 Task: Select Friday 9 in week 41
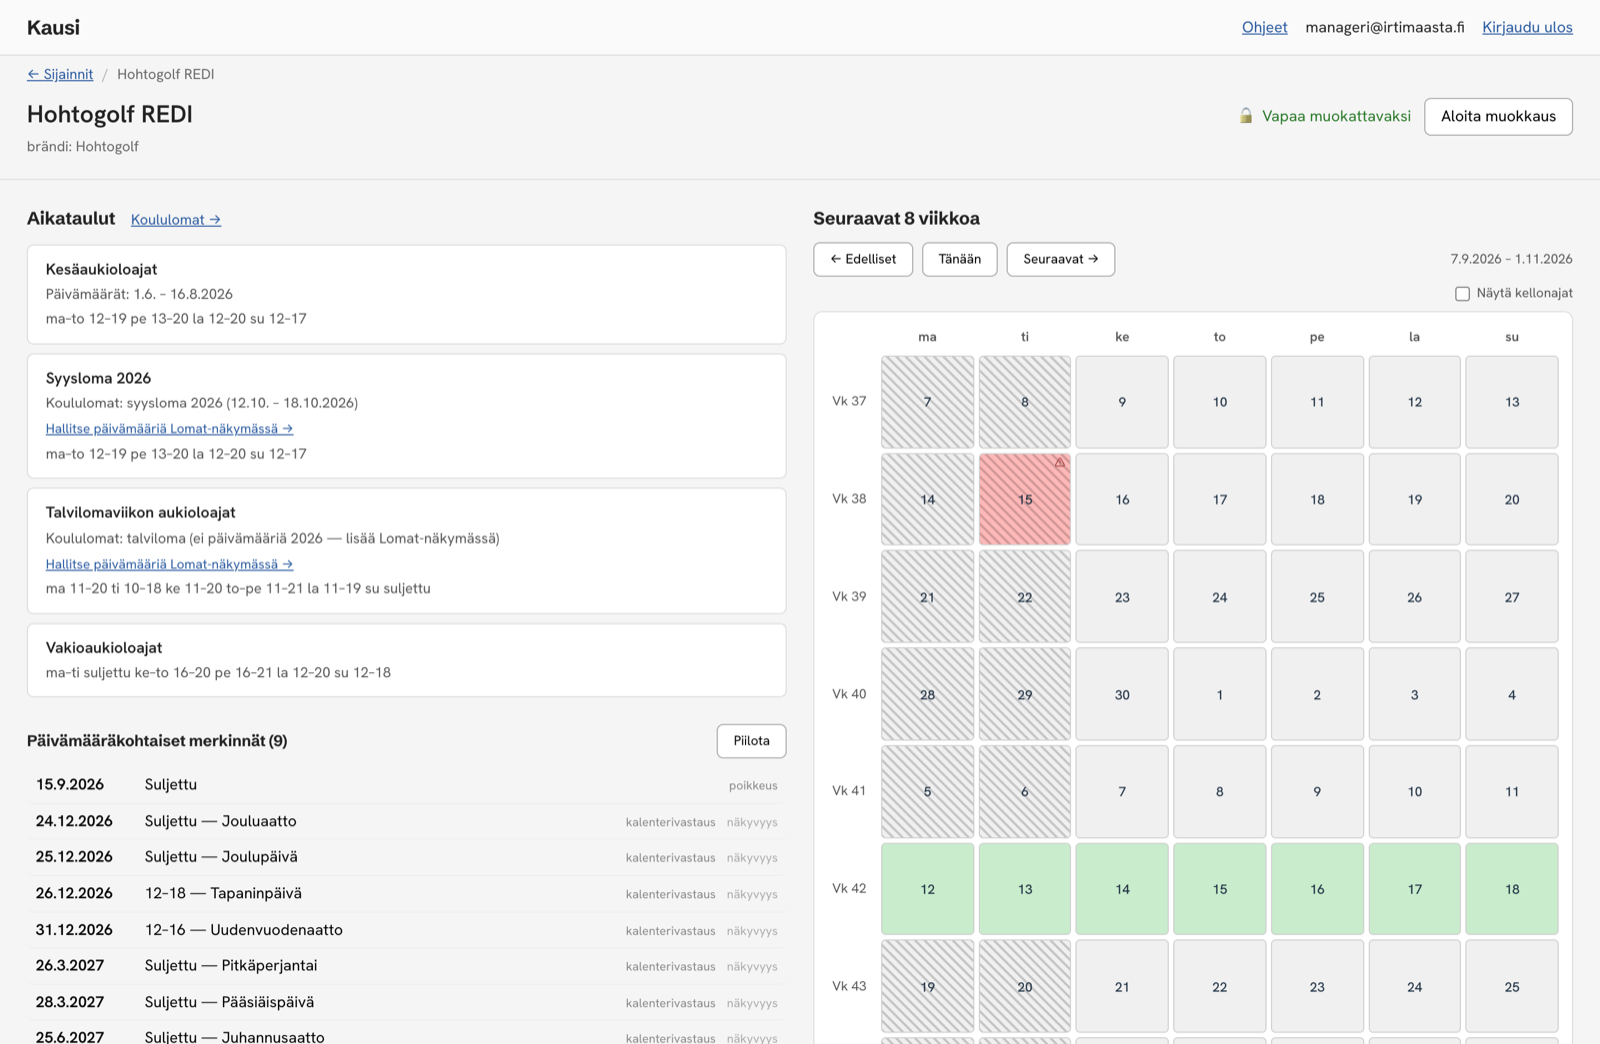pyautogui.click(x=1317, y=791)
